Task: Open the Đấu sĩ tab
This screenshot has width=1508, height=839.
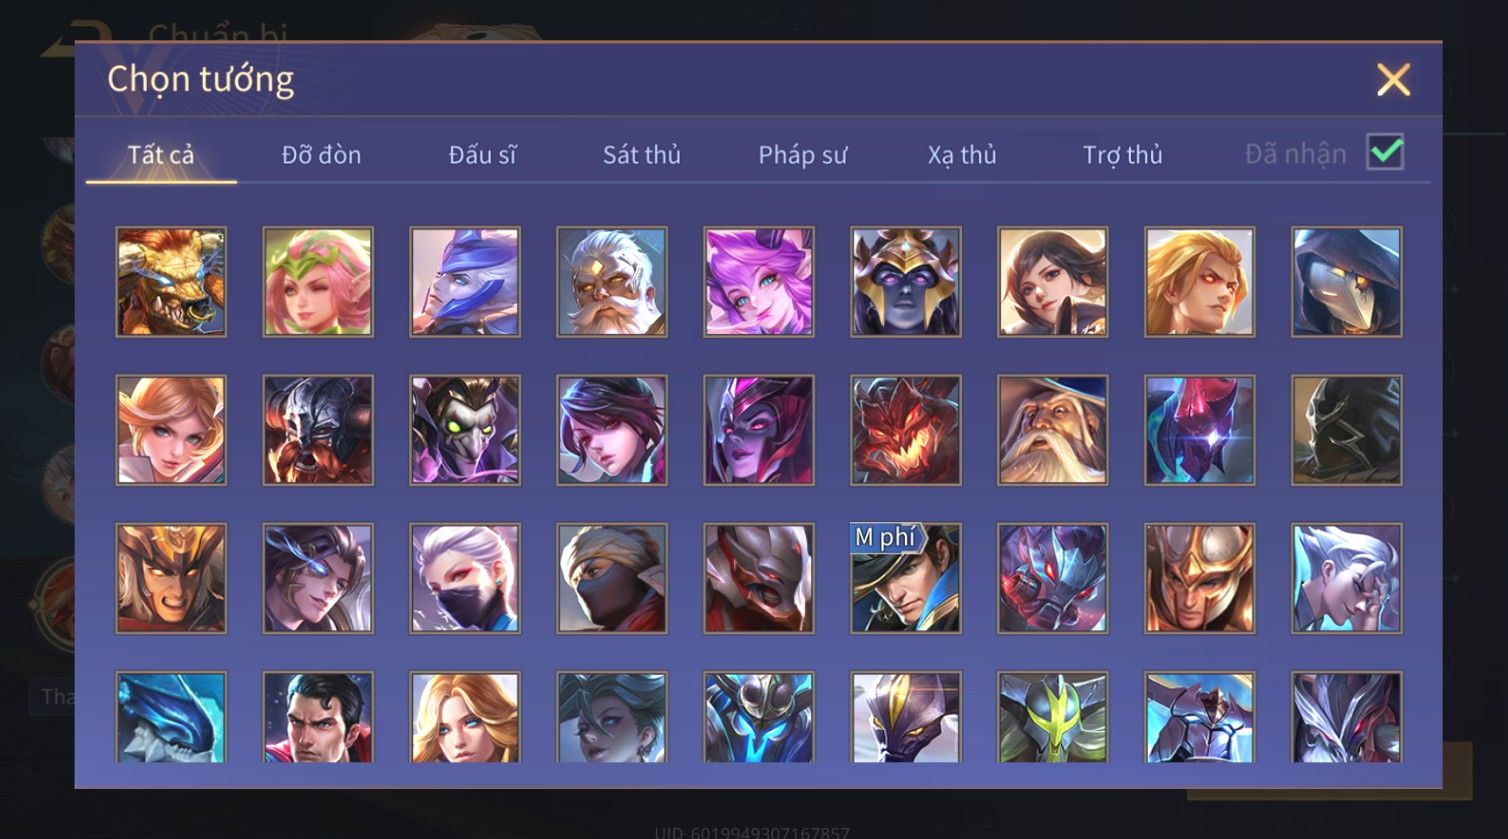Action: (482, 155)
